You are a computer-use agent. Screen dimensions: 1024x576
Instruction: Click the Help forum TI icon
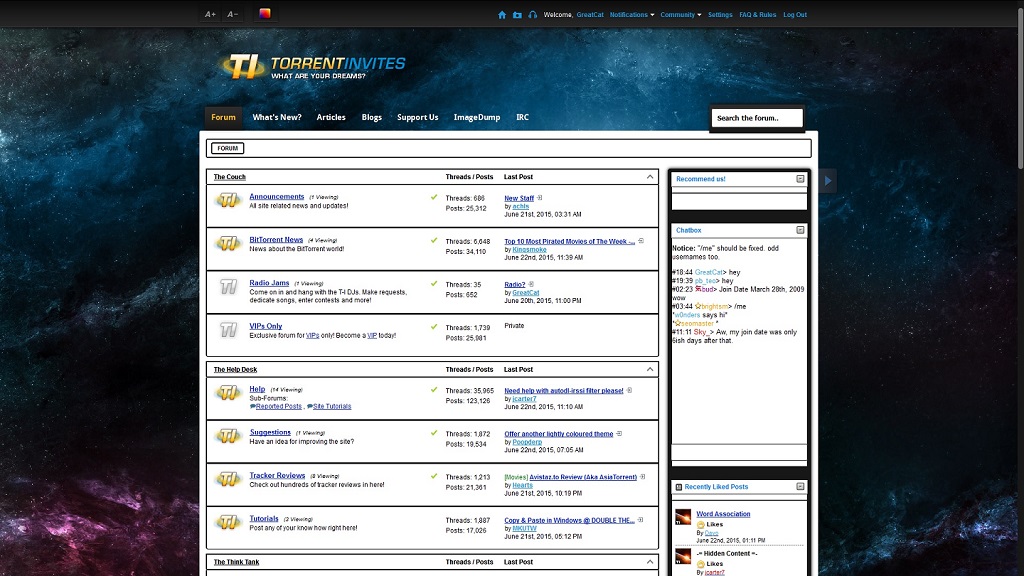pos(228,393)
